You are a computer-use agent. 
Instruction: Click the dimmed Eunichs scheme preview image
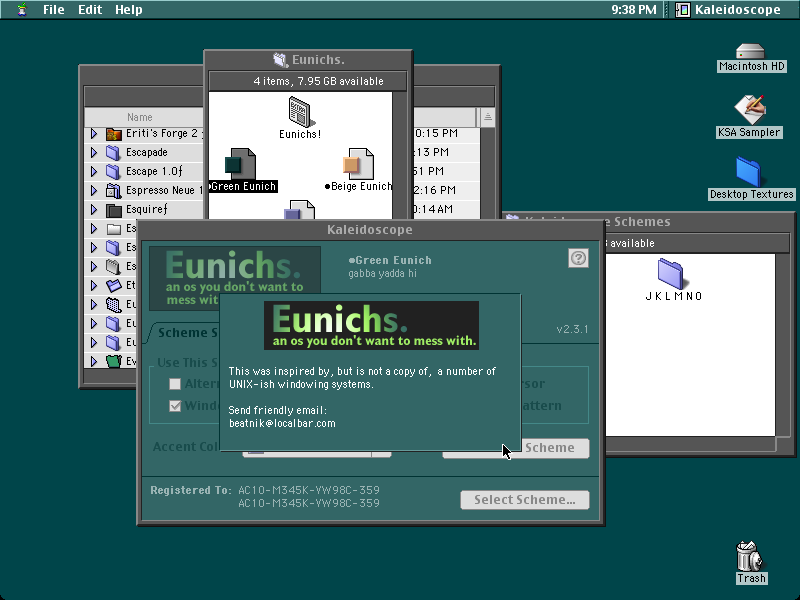coord(235,278)
